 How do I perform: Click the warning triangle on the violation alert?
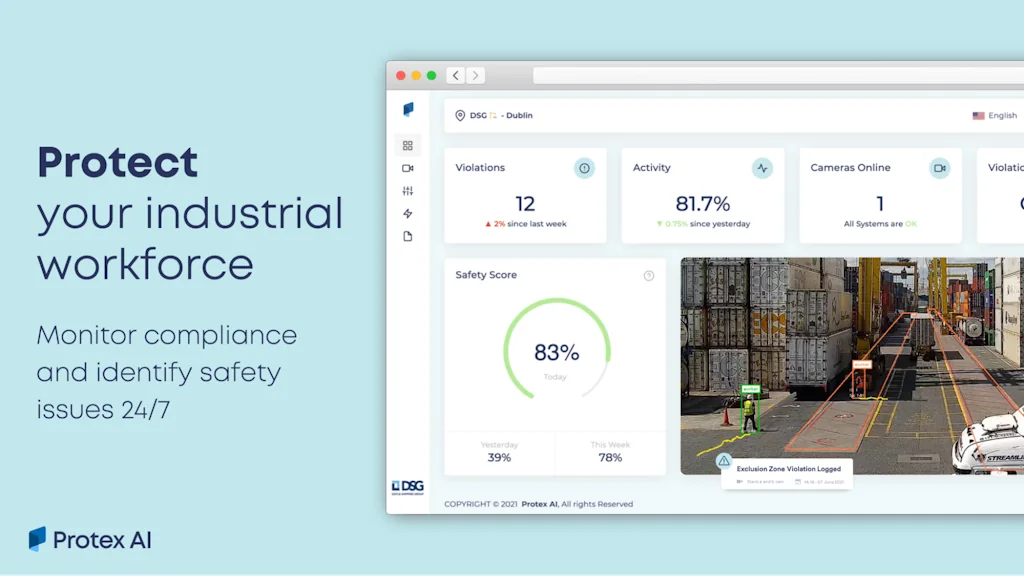point(724,461)
